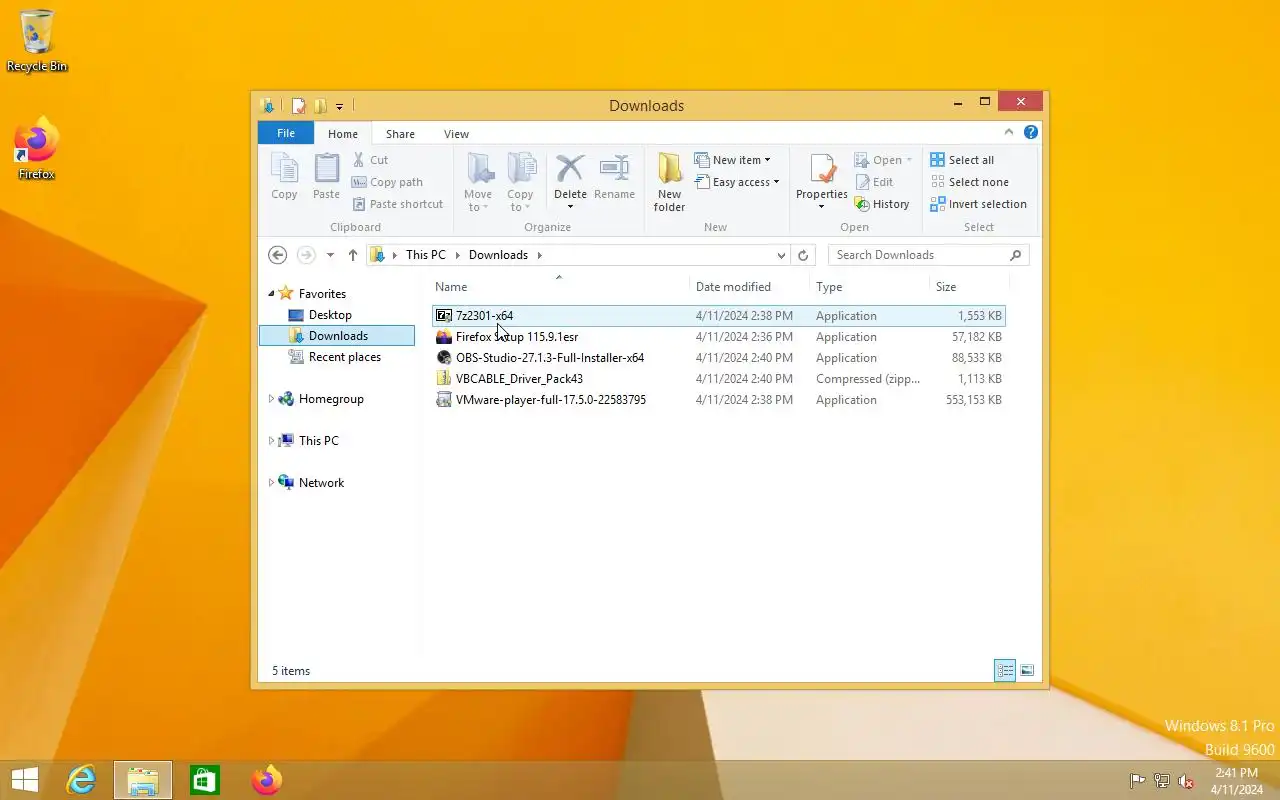Launch Firefox from the taskbar
The width and height of the screenshot is (1280, 800).
(267, 780)
